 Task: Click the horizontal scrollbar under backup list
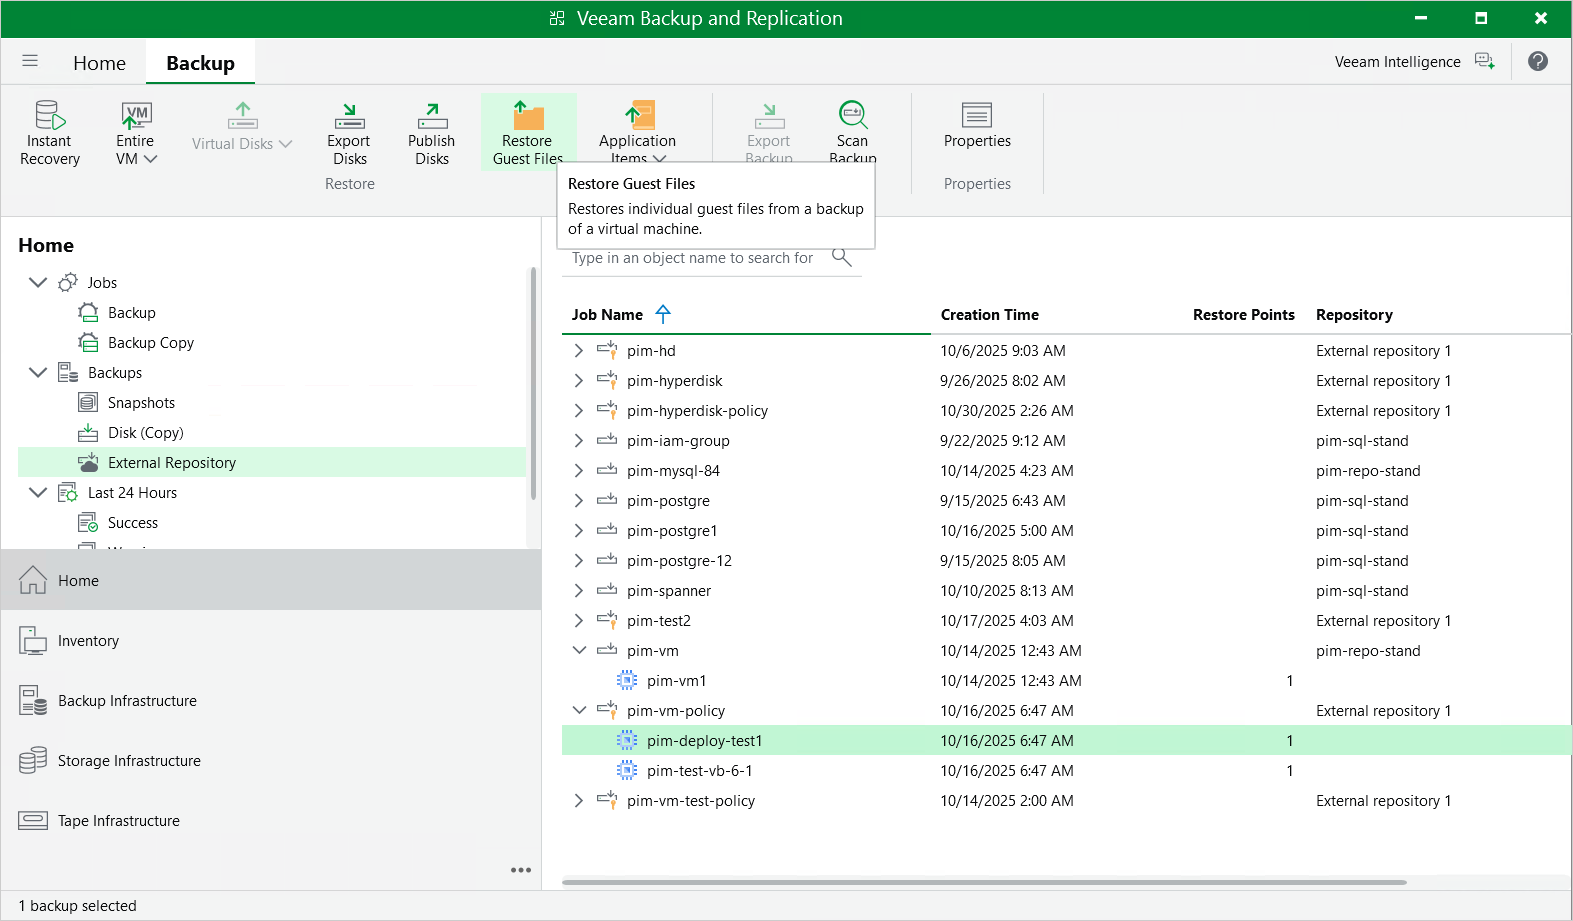[984, 882]
